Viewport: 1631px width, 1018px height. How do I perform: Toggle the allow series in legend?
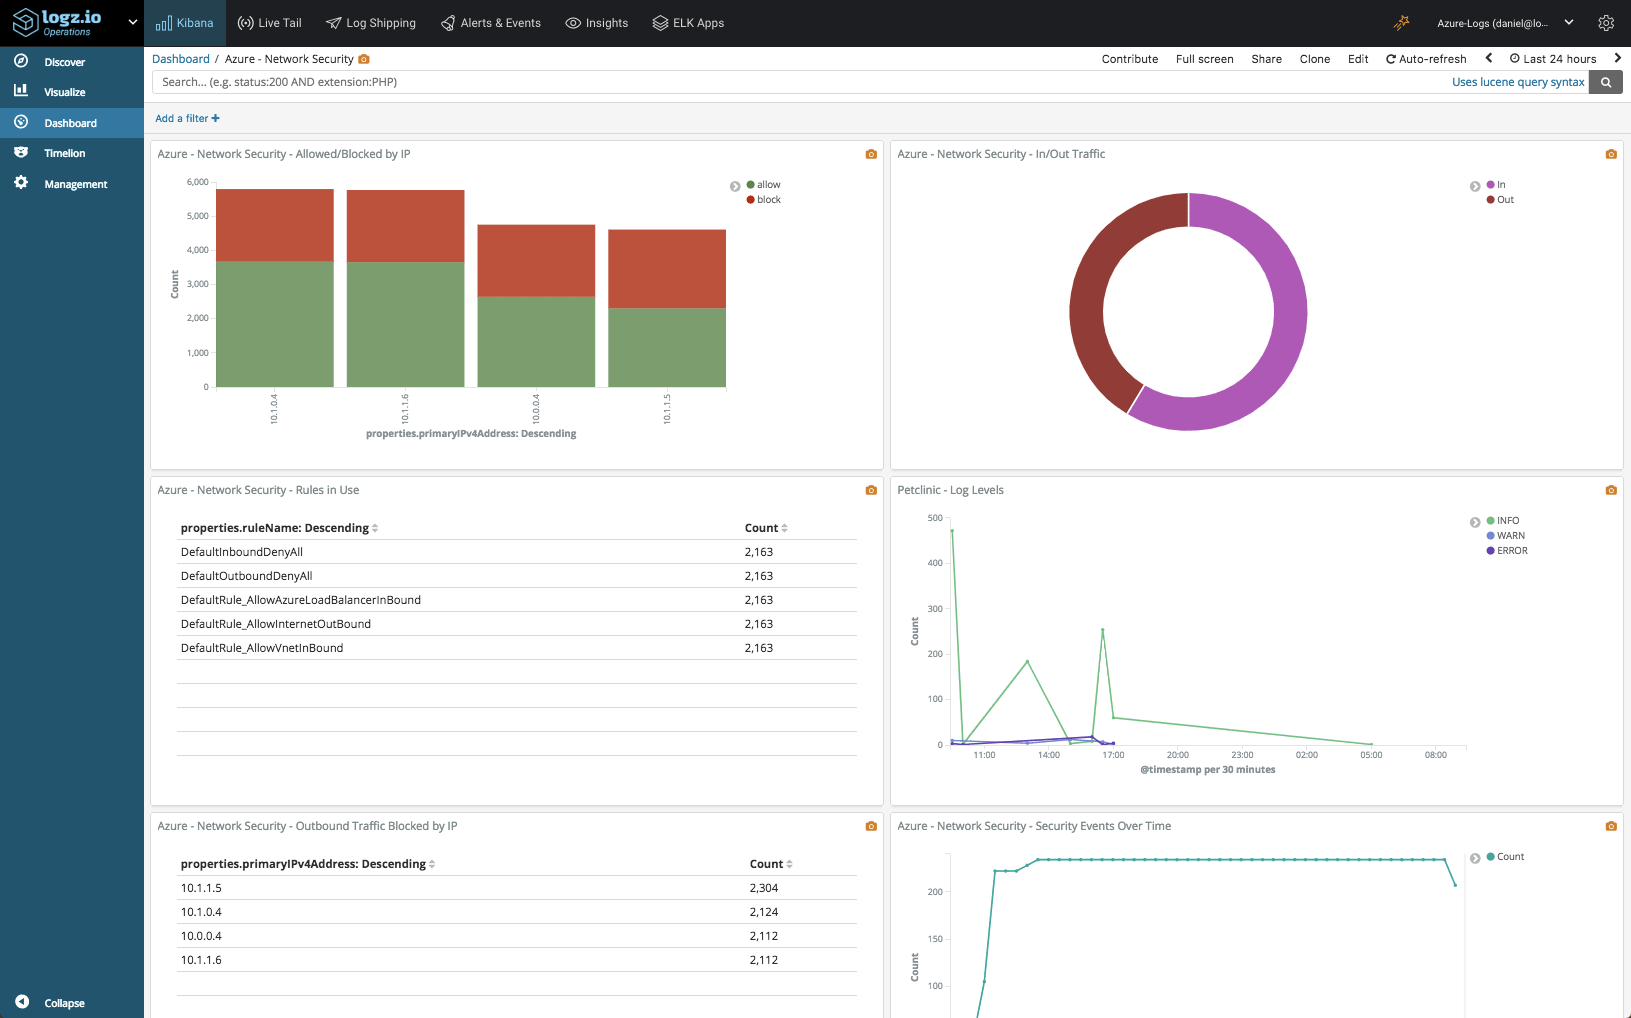(x=763, y=185)
